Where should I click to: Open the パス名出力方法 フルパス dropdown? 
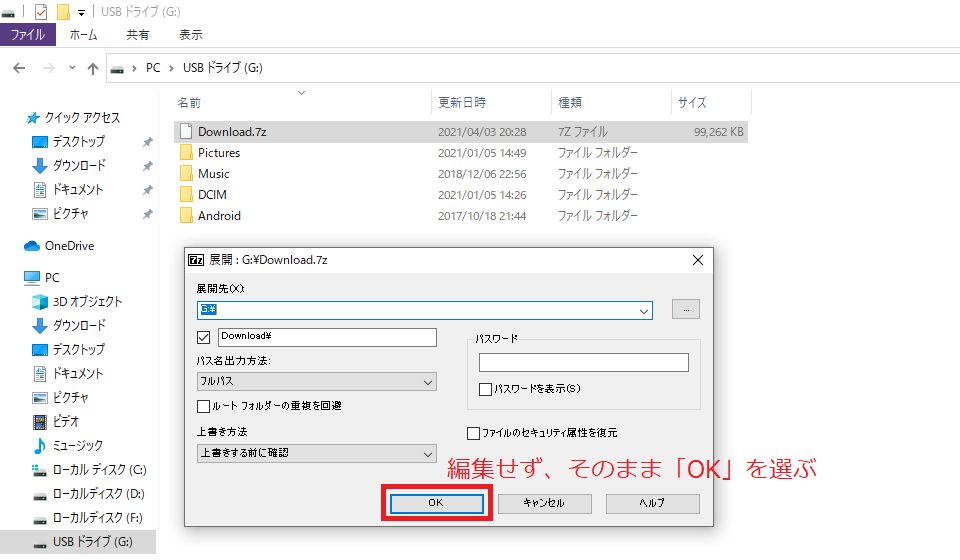[x=428, y=382]
